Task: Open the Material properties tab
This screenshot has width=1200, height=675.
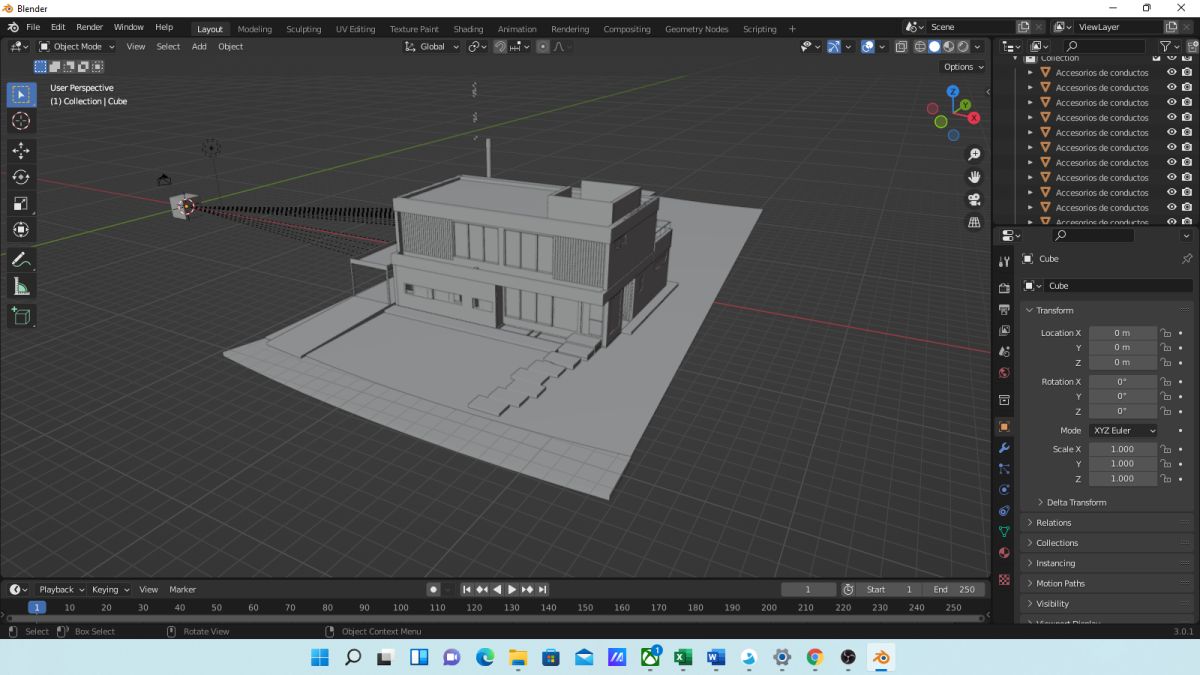Action: tap(1004, 553)
